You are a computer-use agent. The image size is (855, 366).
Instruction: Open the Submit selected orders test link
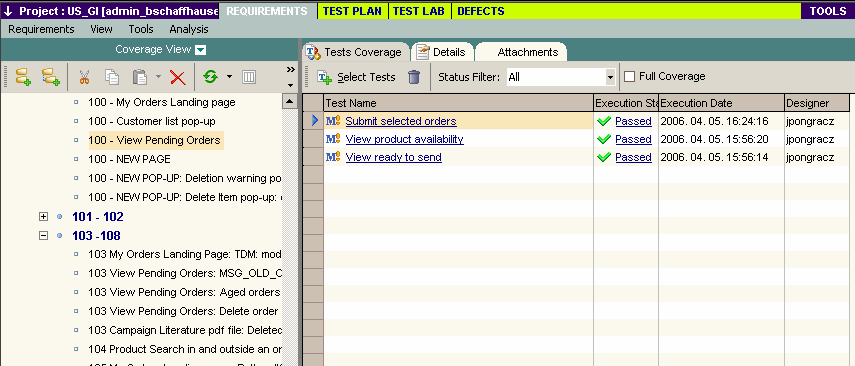(x=401, y=121)
